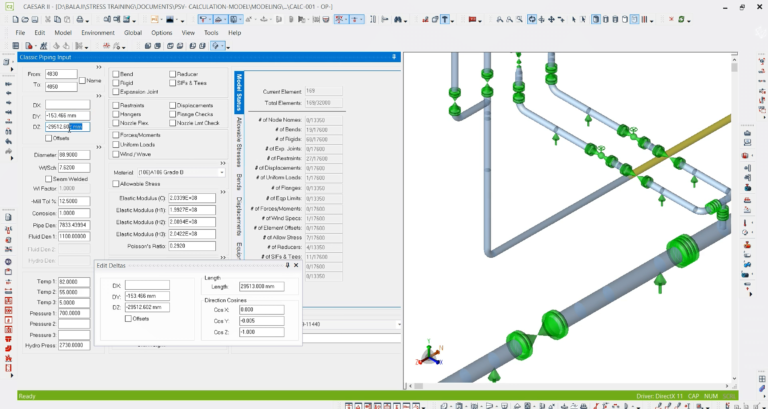Open the Model menu

click(63, 33)
